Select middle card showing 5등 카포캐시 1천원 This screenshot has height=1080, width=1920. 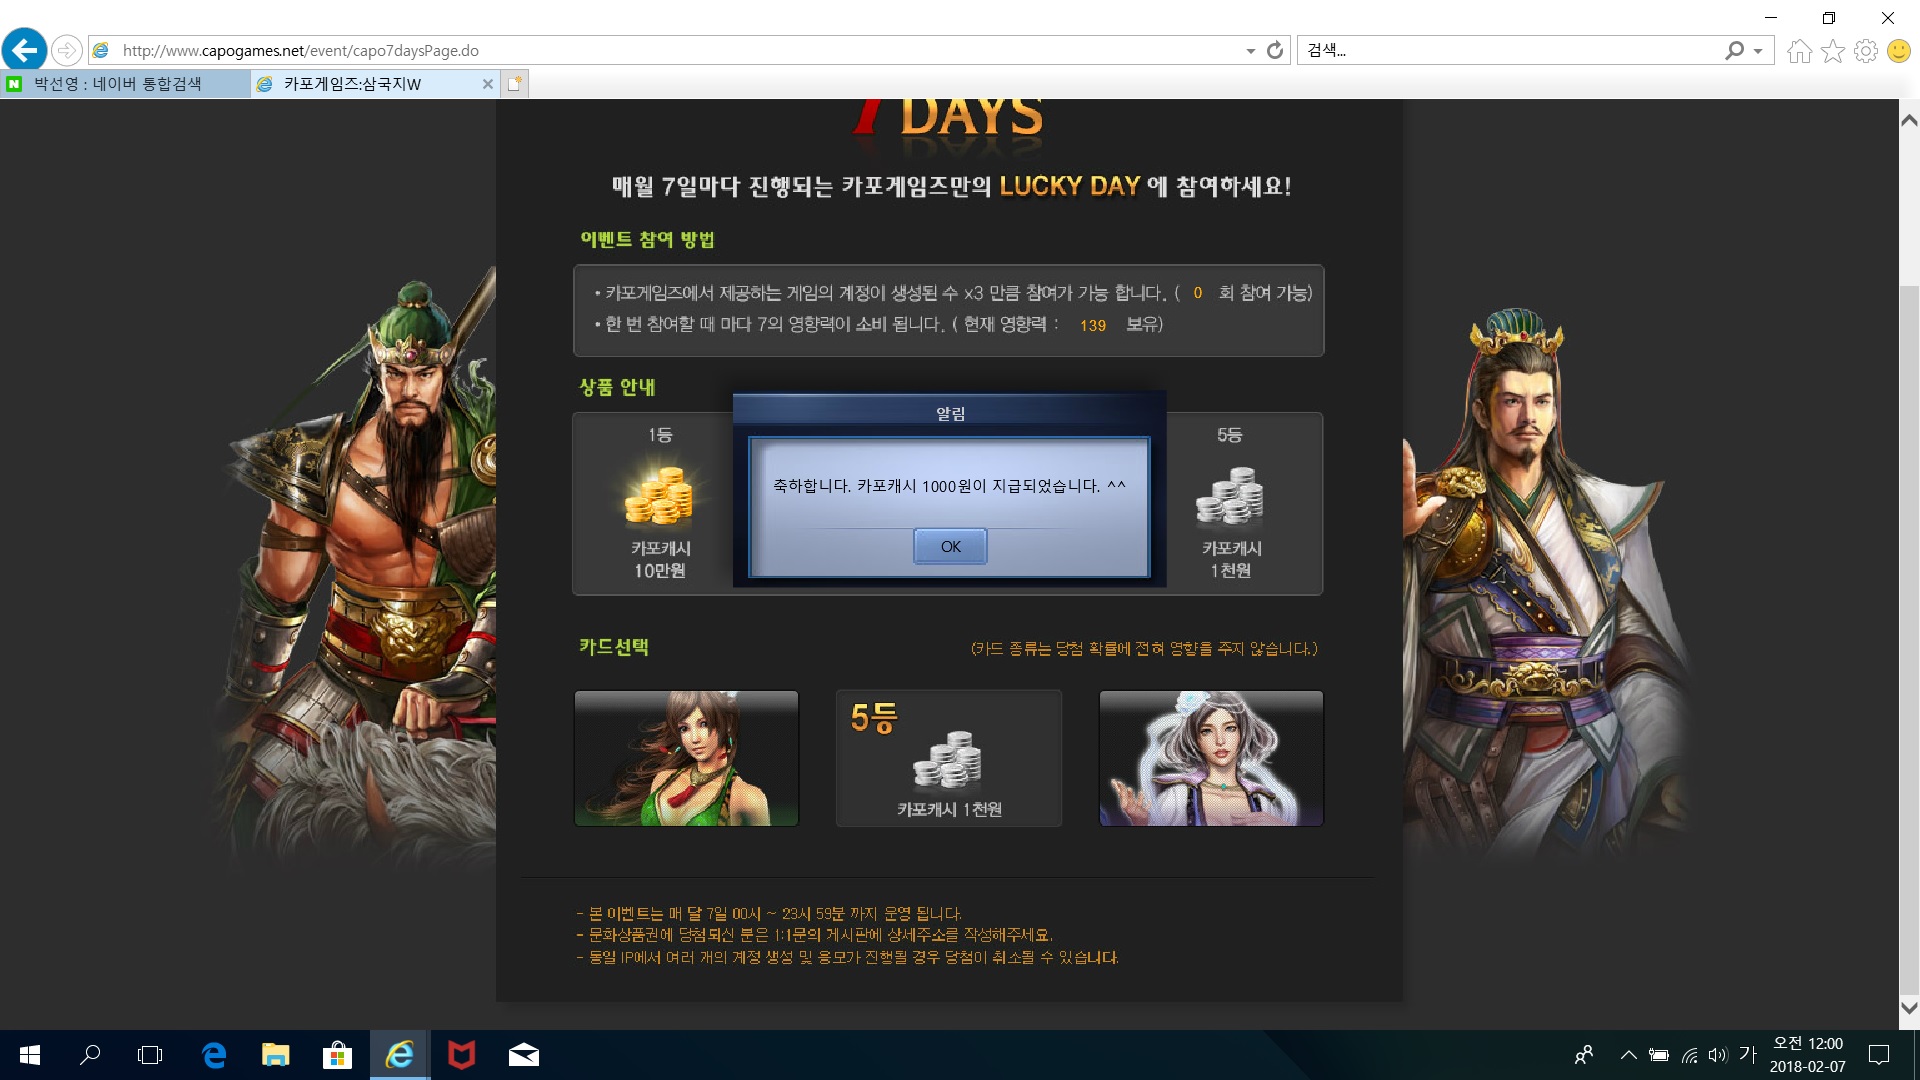tap(949, 758)
